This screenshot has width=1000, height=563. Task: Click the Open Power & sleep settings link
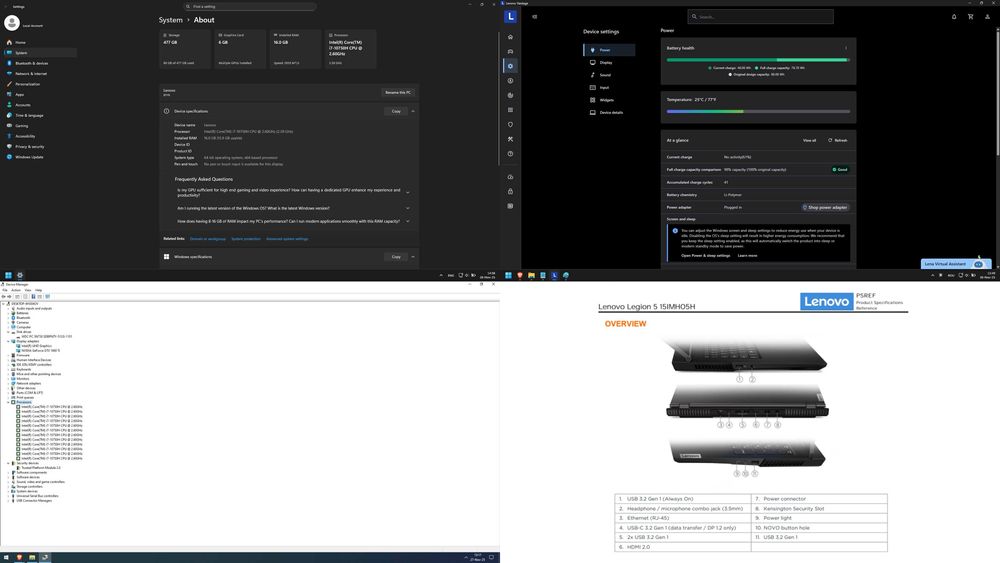point(705,256)
